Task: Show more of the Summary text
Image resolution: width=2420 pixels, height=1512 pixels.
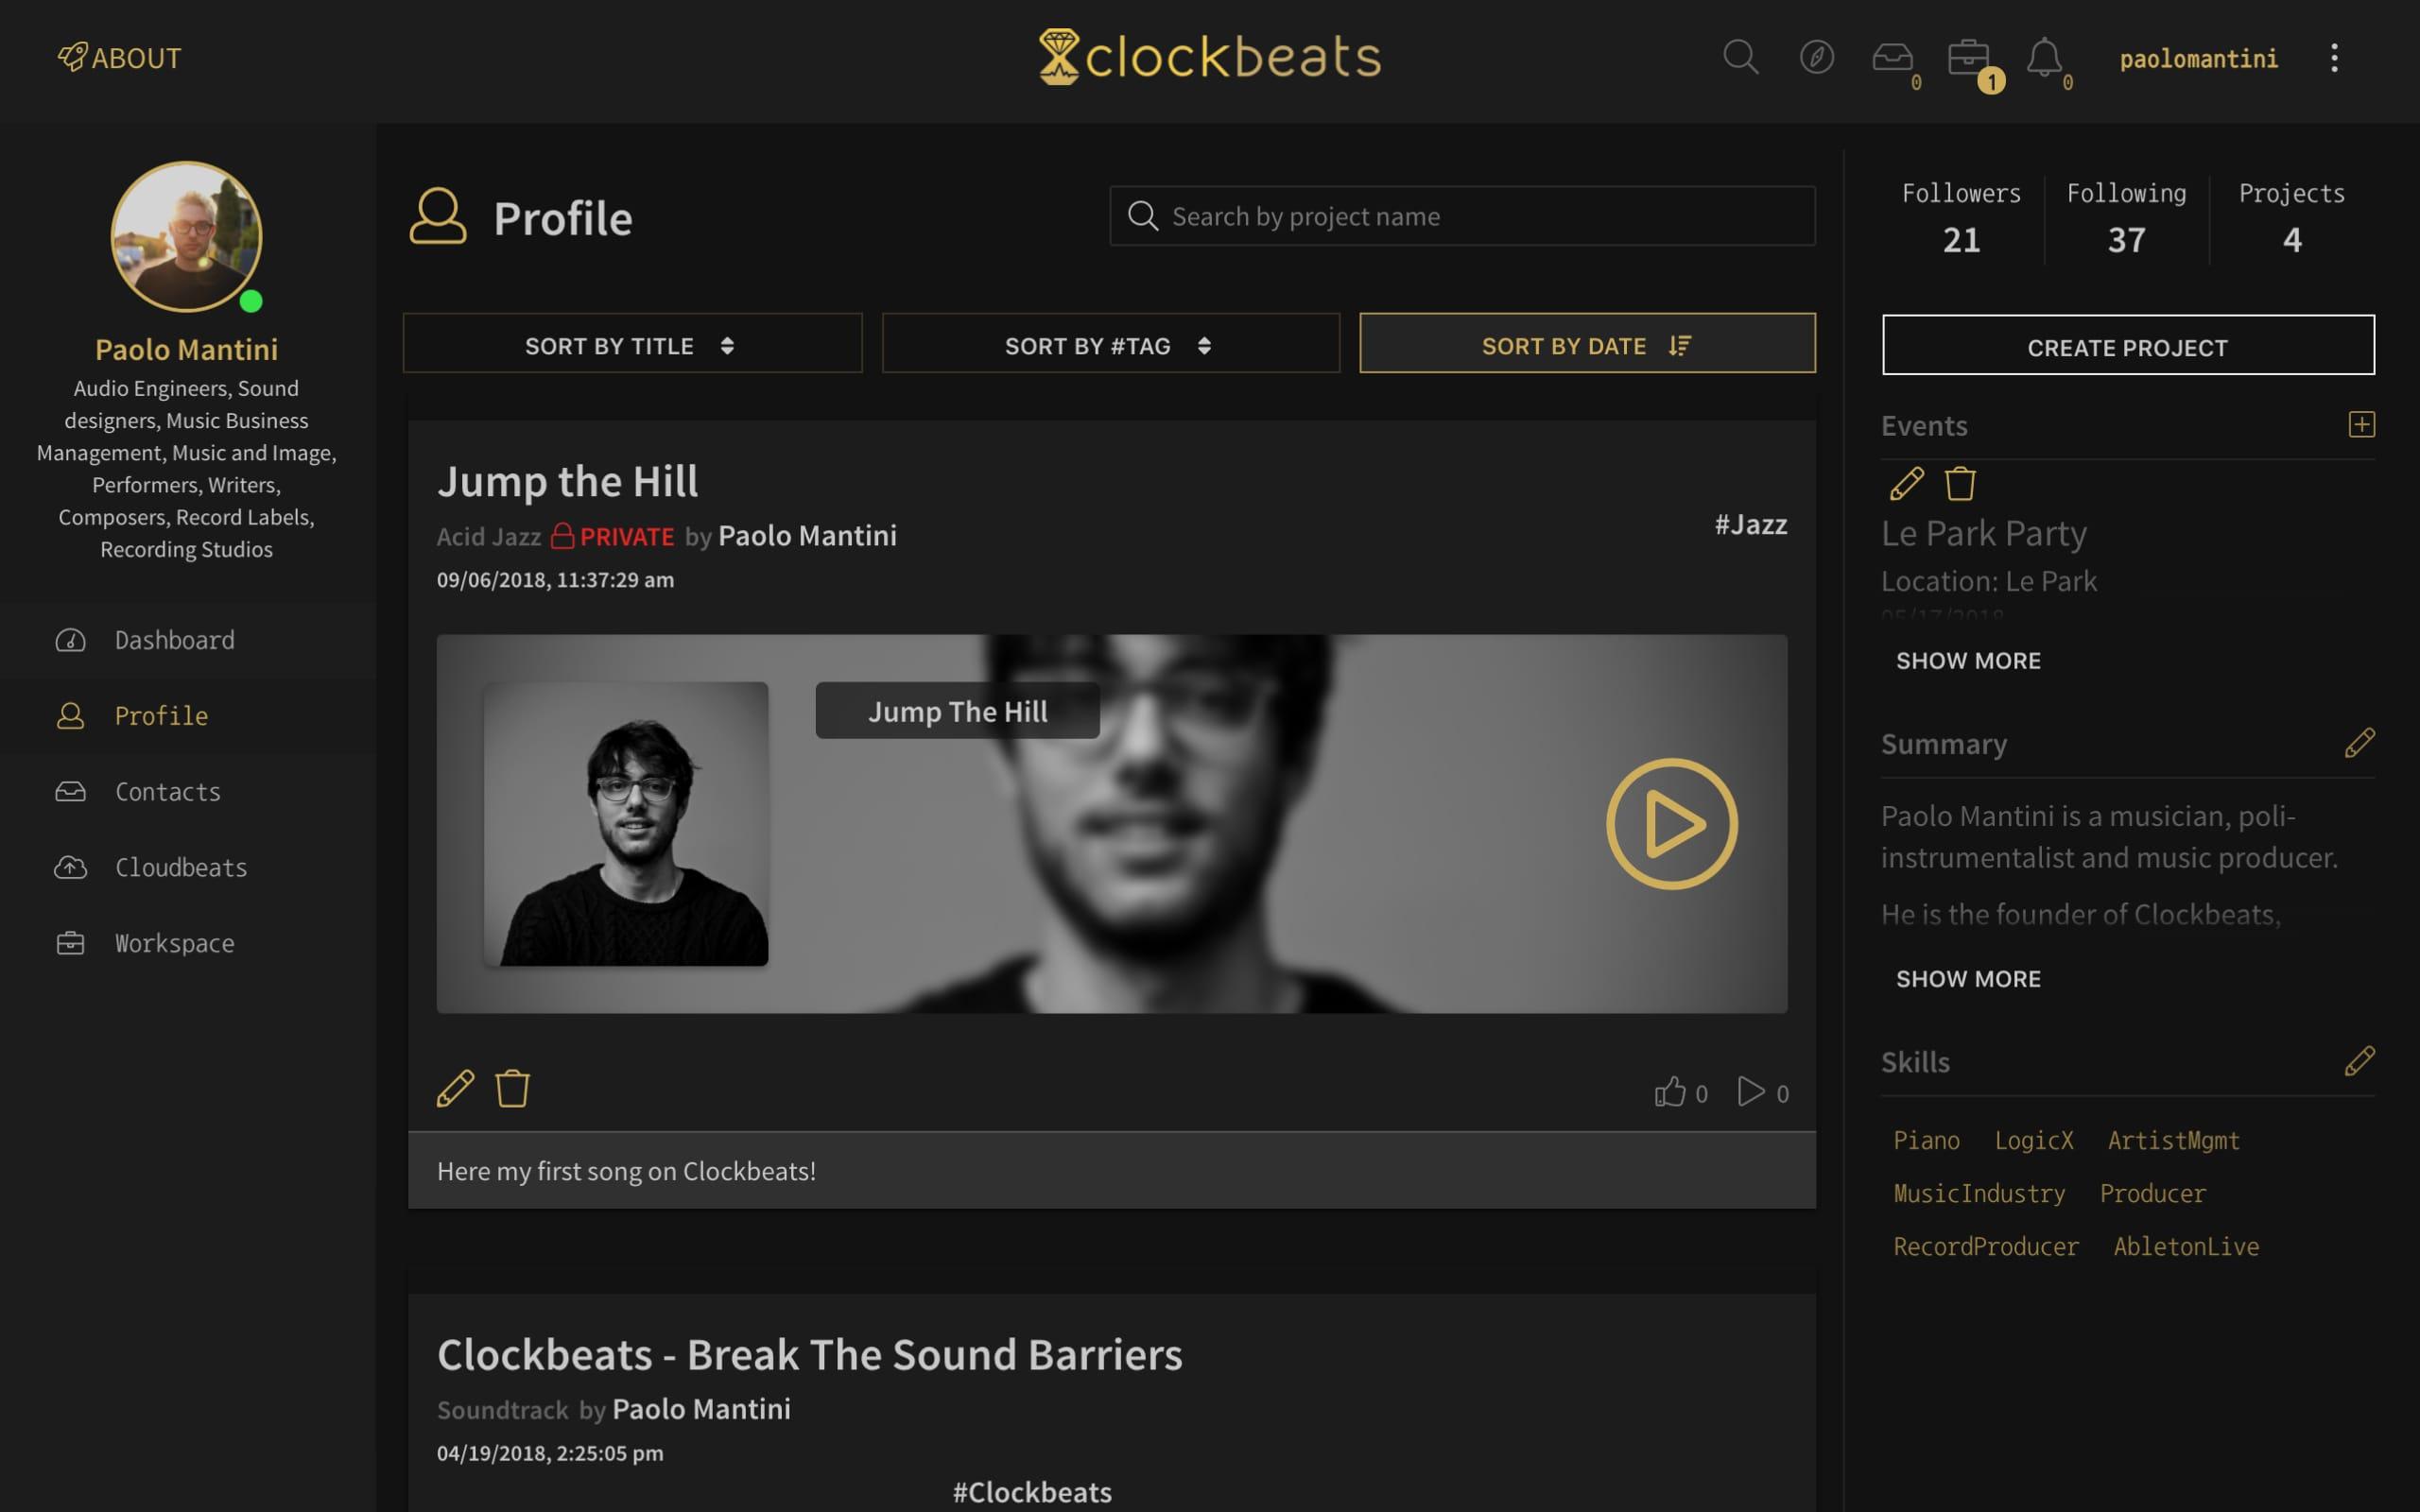Action: click(x=1968, y=978)
